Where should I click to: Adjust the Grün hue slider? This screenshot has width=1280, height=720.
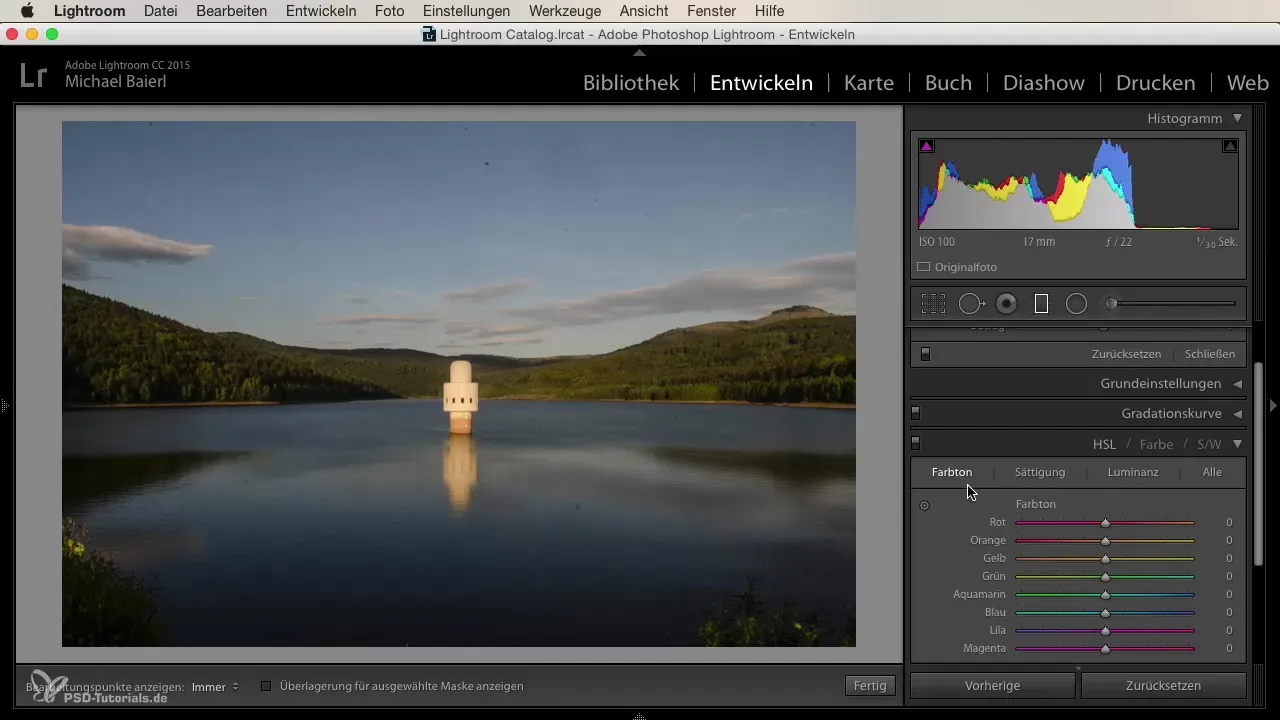coord(1105,577)
